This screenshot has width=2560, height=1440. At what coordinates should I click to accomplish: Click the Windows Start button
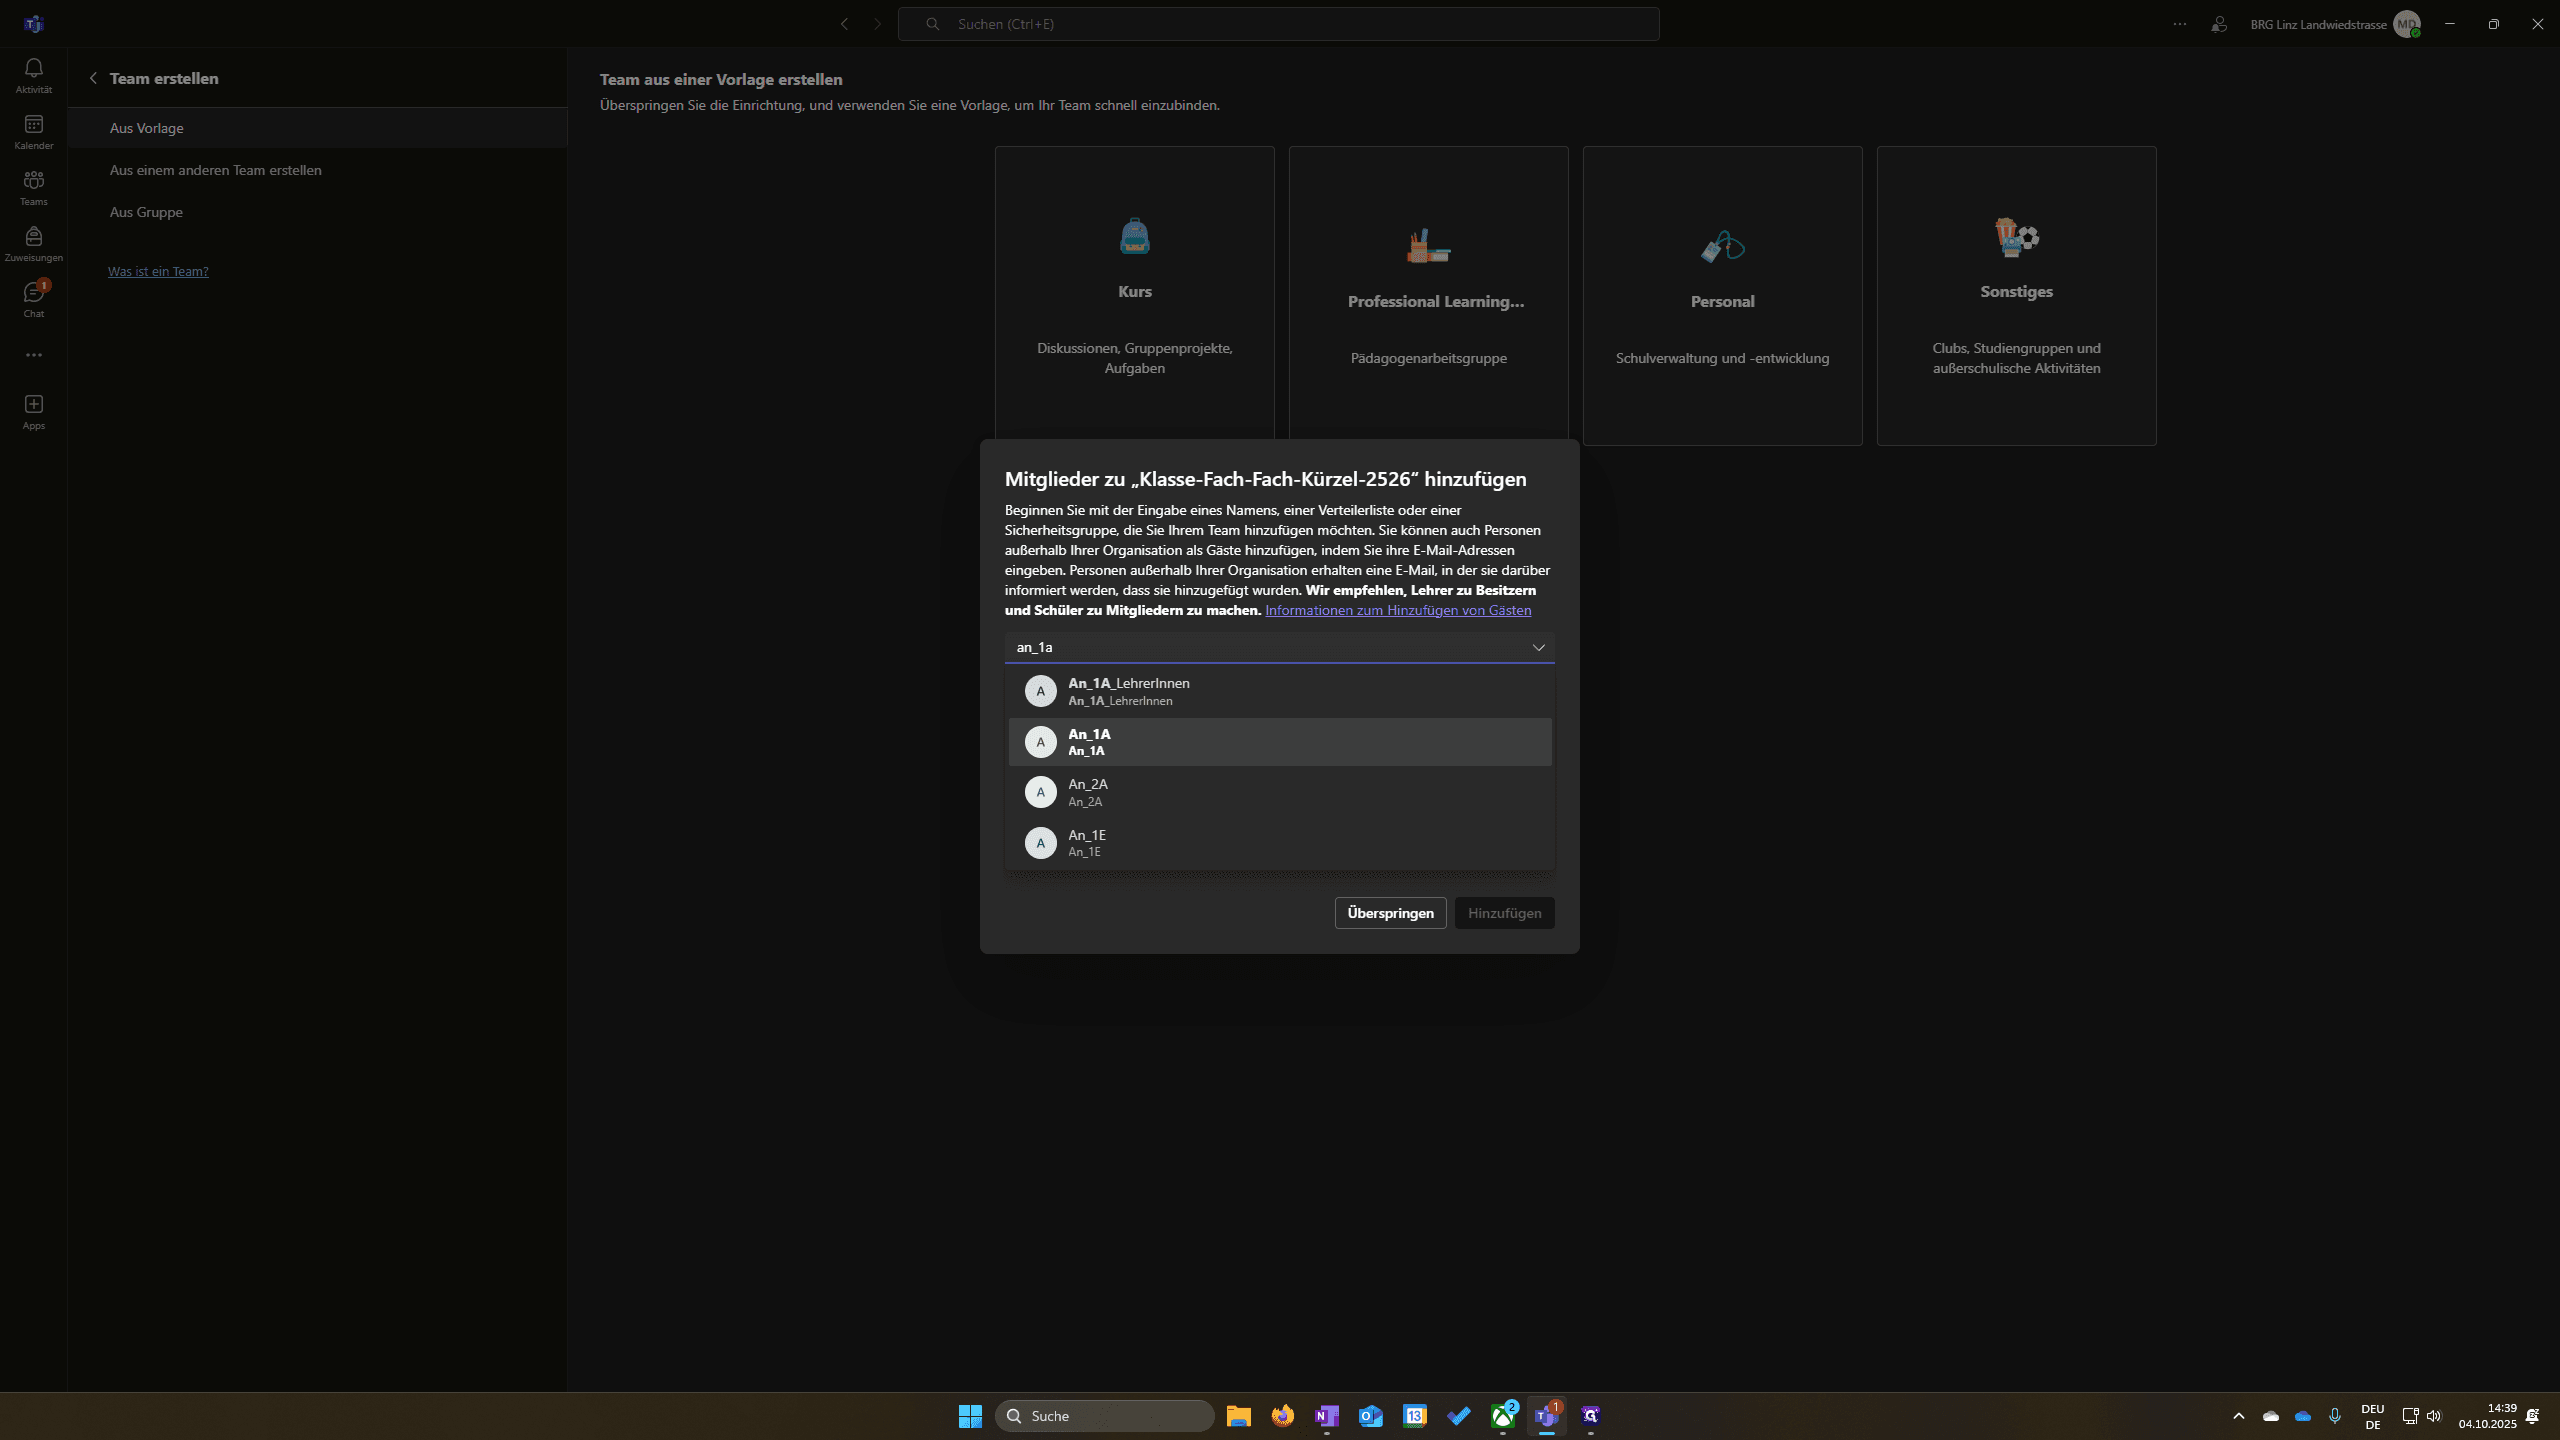[970, 1415]
